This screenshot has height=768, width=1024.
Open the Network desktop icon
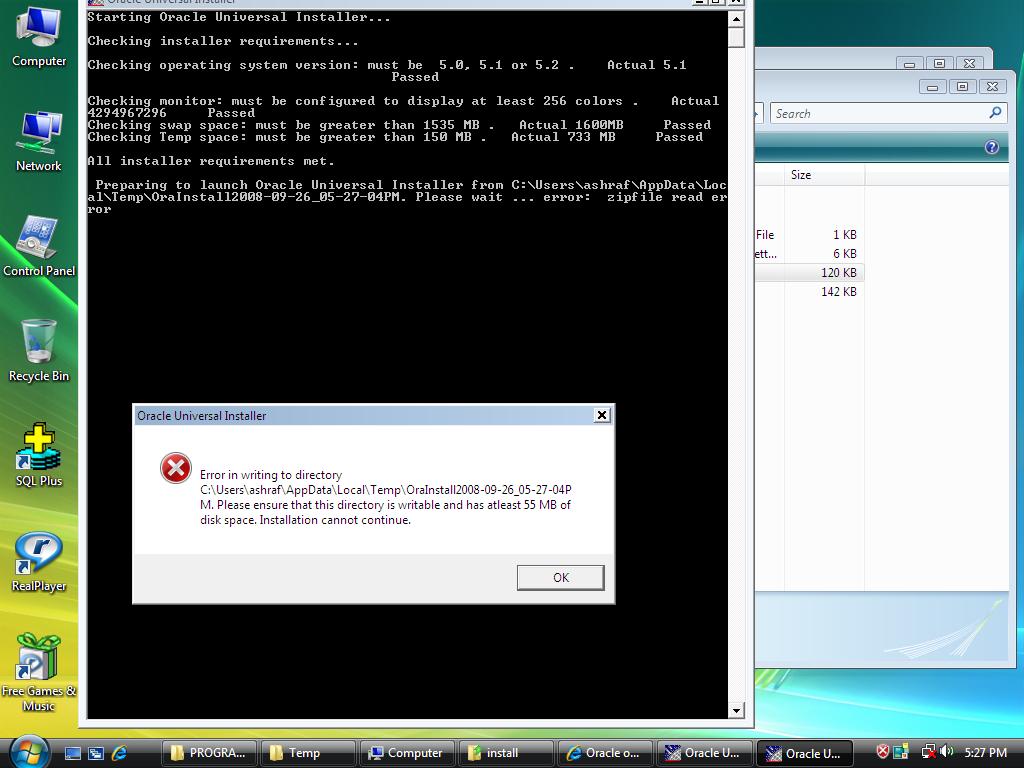coord(39,141)
